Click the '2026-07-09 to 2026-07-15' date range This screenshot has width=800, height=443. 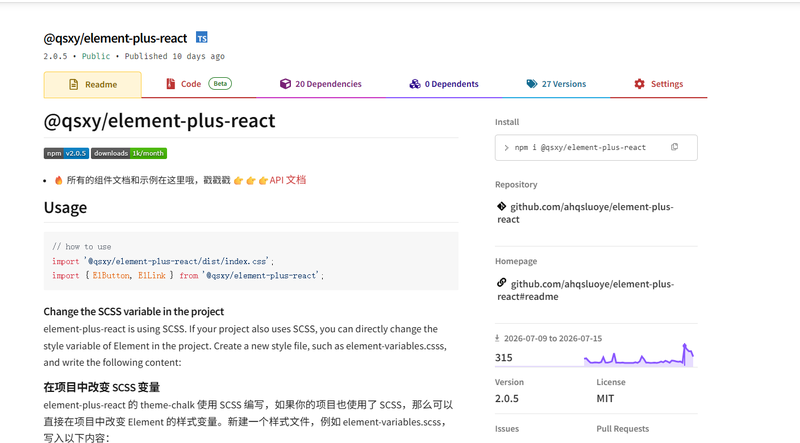pos(553,338)
